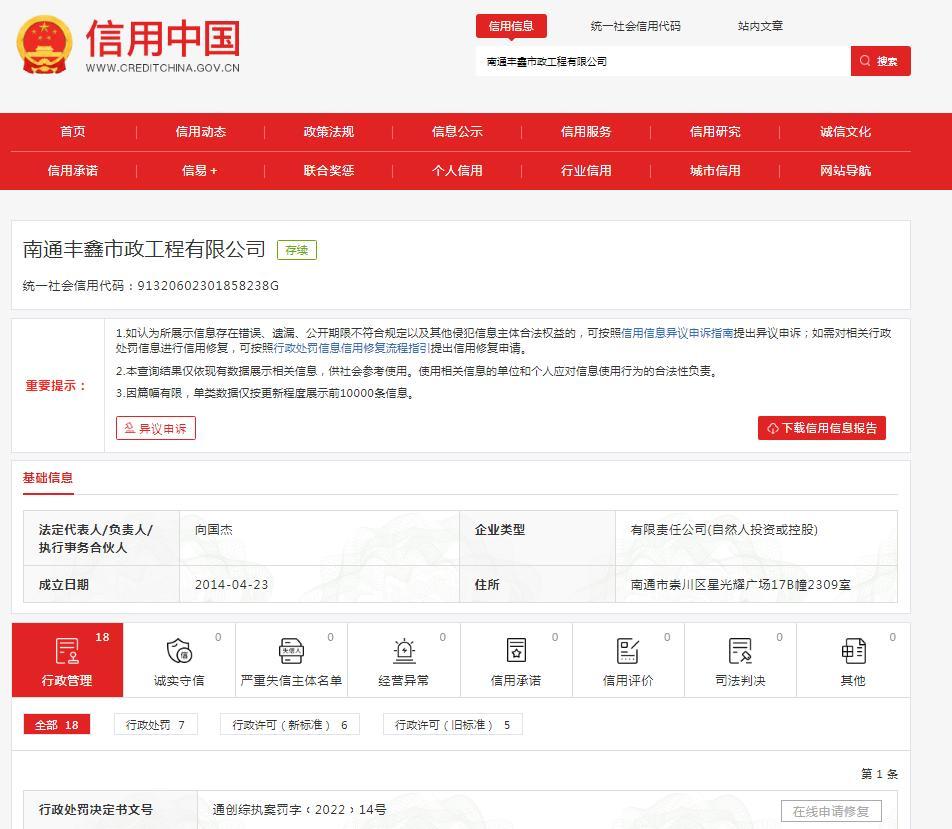This screenshot has width=952, height=829.
Task: Open 信用研究 navigation item
Action: (x=715, y=132)
